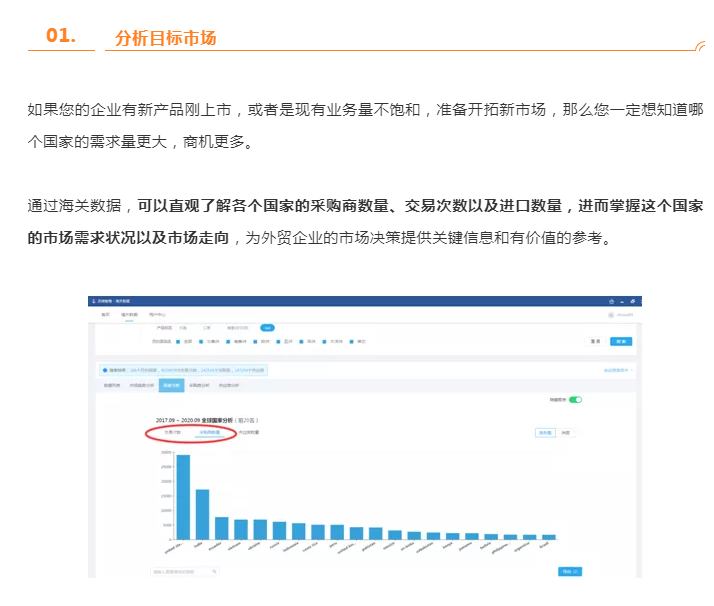This screenshot has height=606, width=714.
Task: Choose the pie chart view button
Action: point(565,433)
